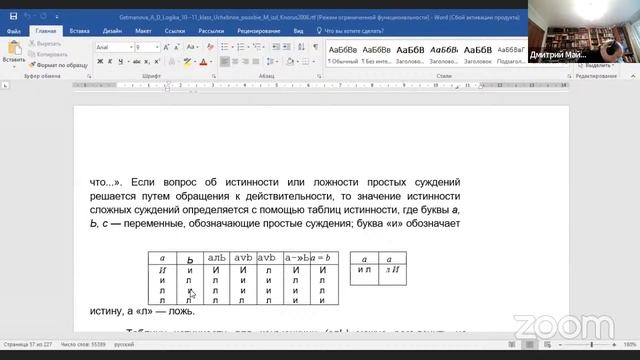Toggle the show paragraph marks ¶ icon
This screenshot has width=640, height=360.
click(316, 47)
